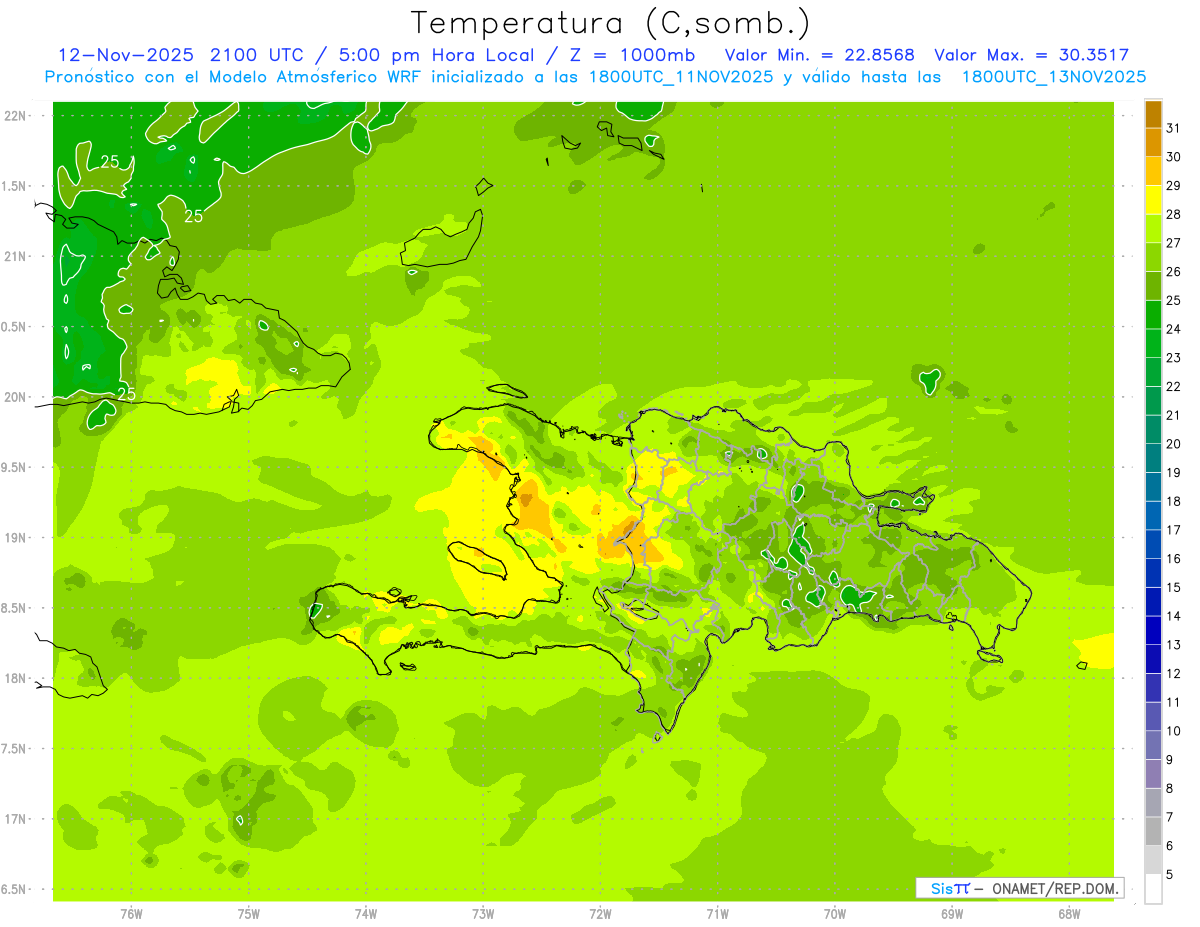This screenshot has height=927, width=1200.
Task: Click the '74W' longitude axis label
Action: pyautogui.click(x=366, y=914)
